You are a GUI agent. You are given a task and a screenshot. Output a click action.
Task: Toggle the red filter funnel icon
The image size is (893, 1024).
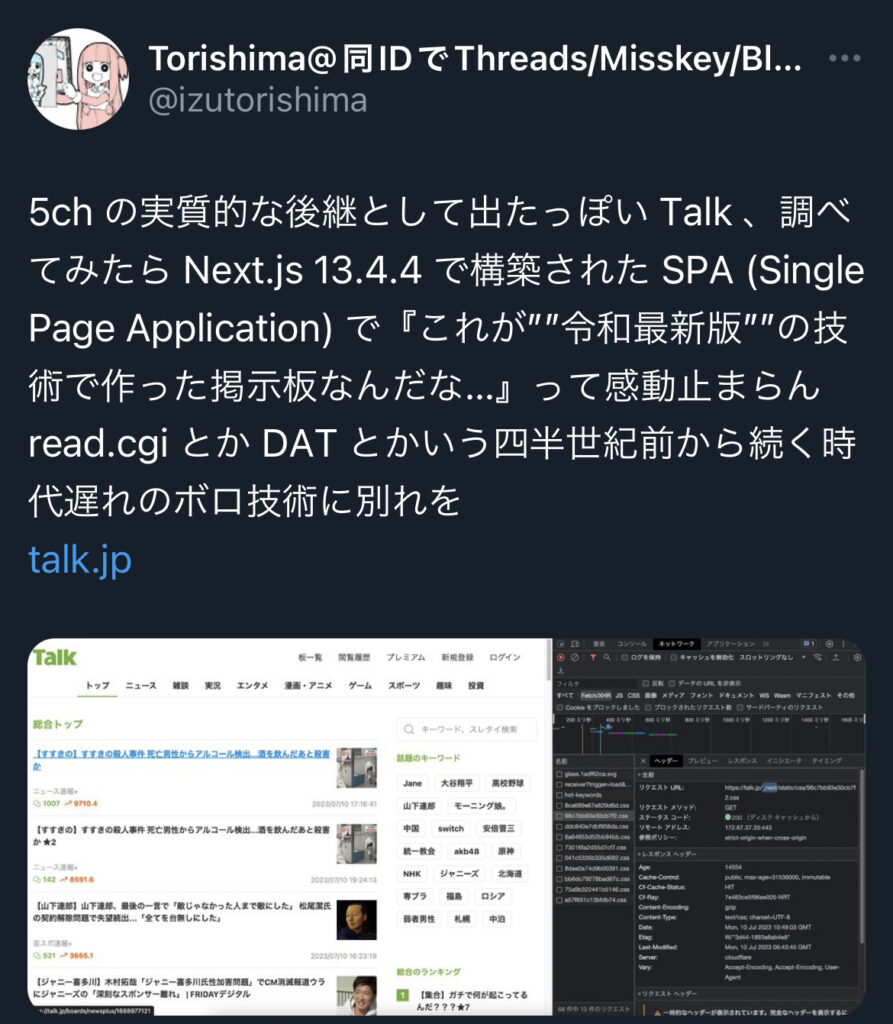[593, 658]
